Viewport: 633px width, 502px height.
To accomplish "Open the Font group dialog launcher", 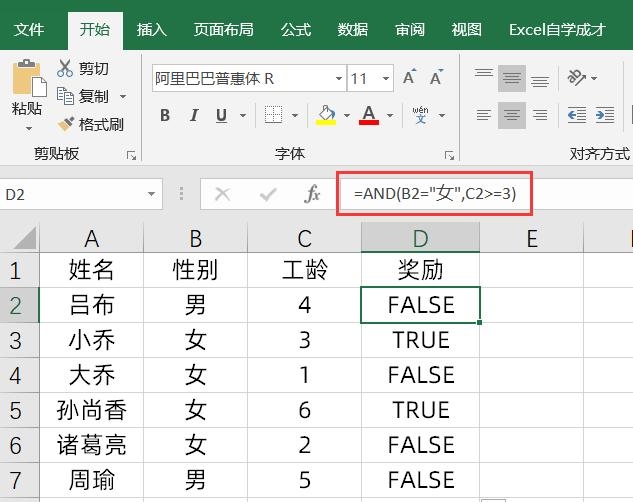I will point(449,155).
